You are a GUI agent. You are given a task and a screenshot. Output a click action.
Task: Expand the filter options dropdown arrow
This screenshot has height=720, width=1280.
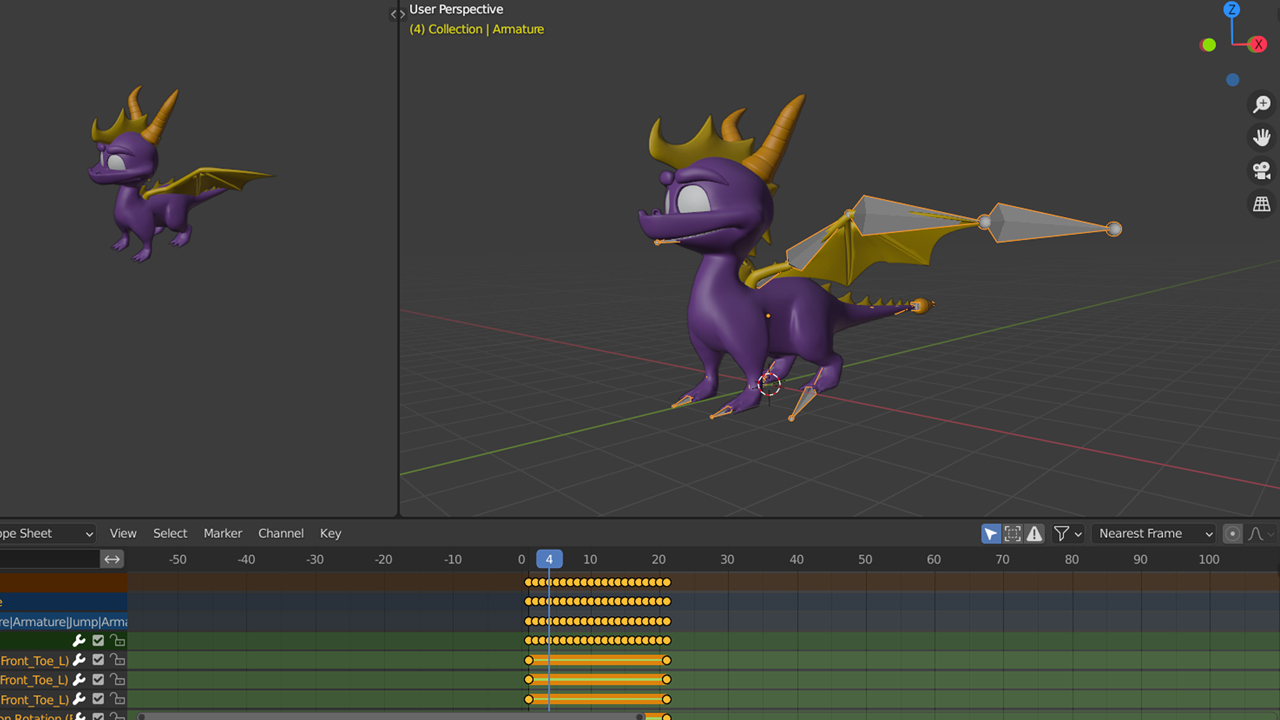[1078, 534]
